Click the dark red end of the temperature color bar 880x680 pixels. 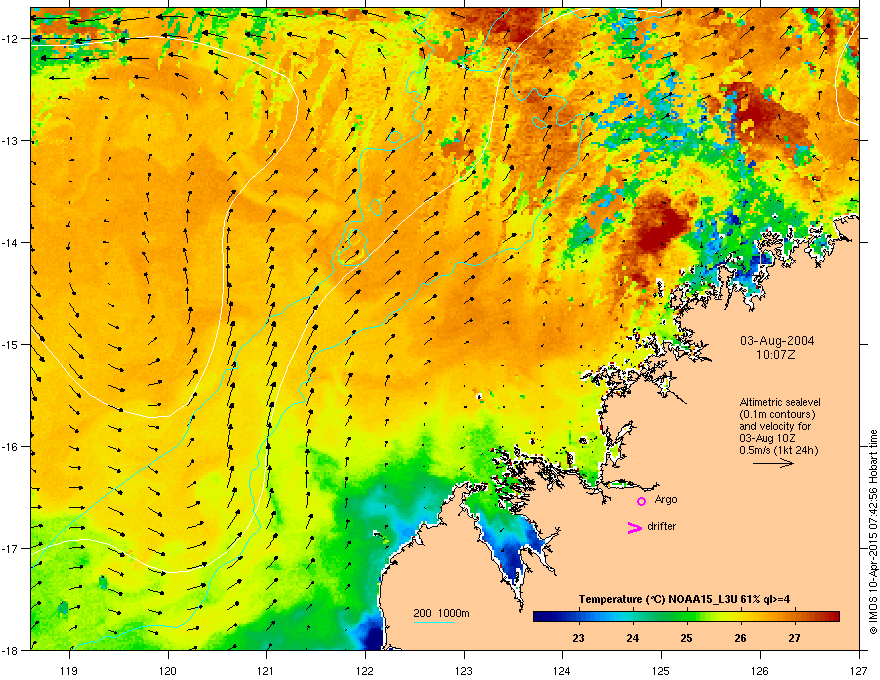833,617
